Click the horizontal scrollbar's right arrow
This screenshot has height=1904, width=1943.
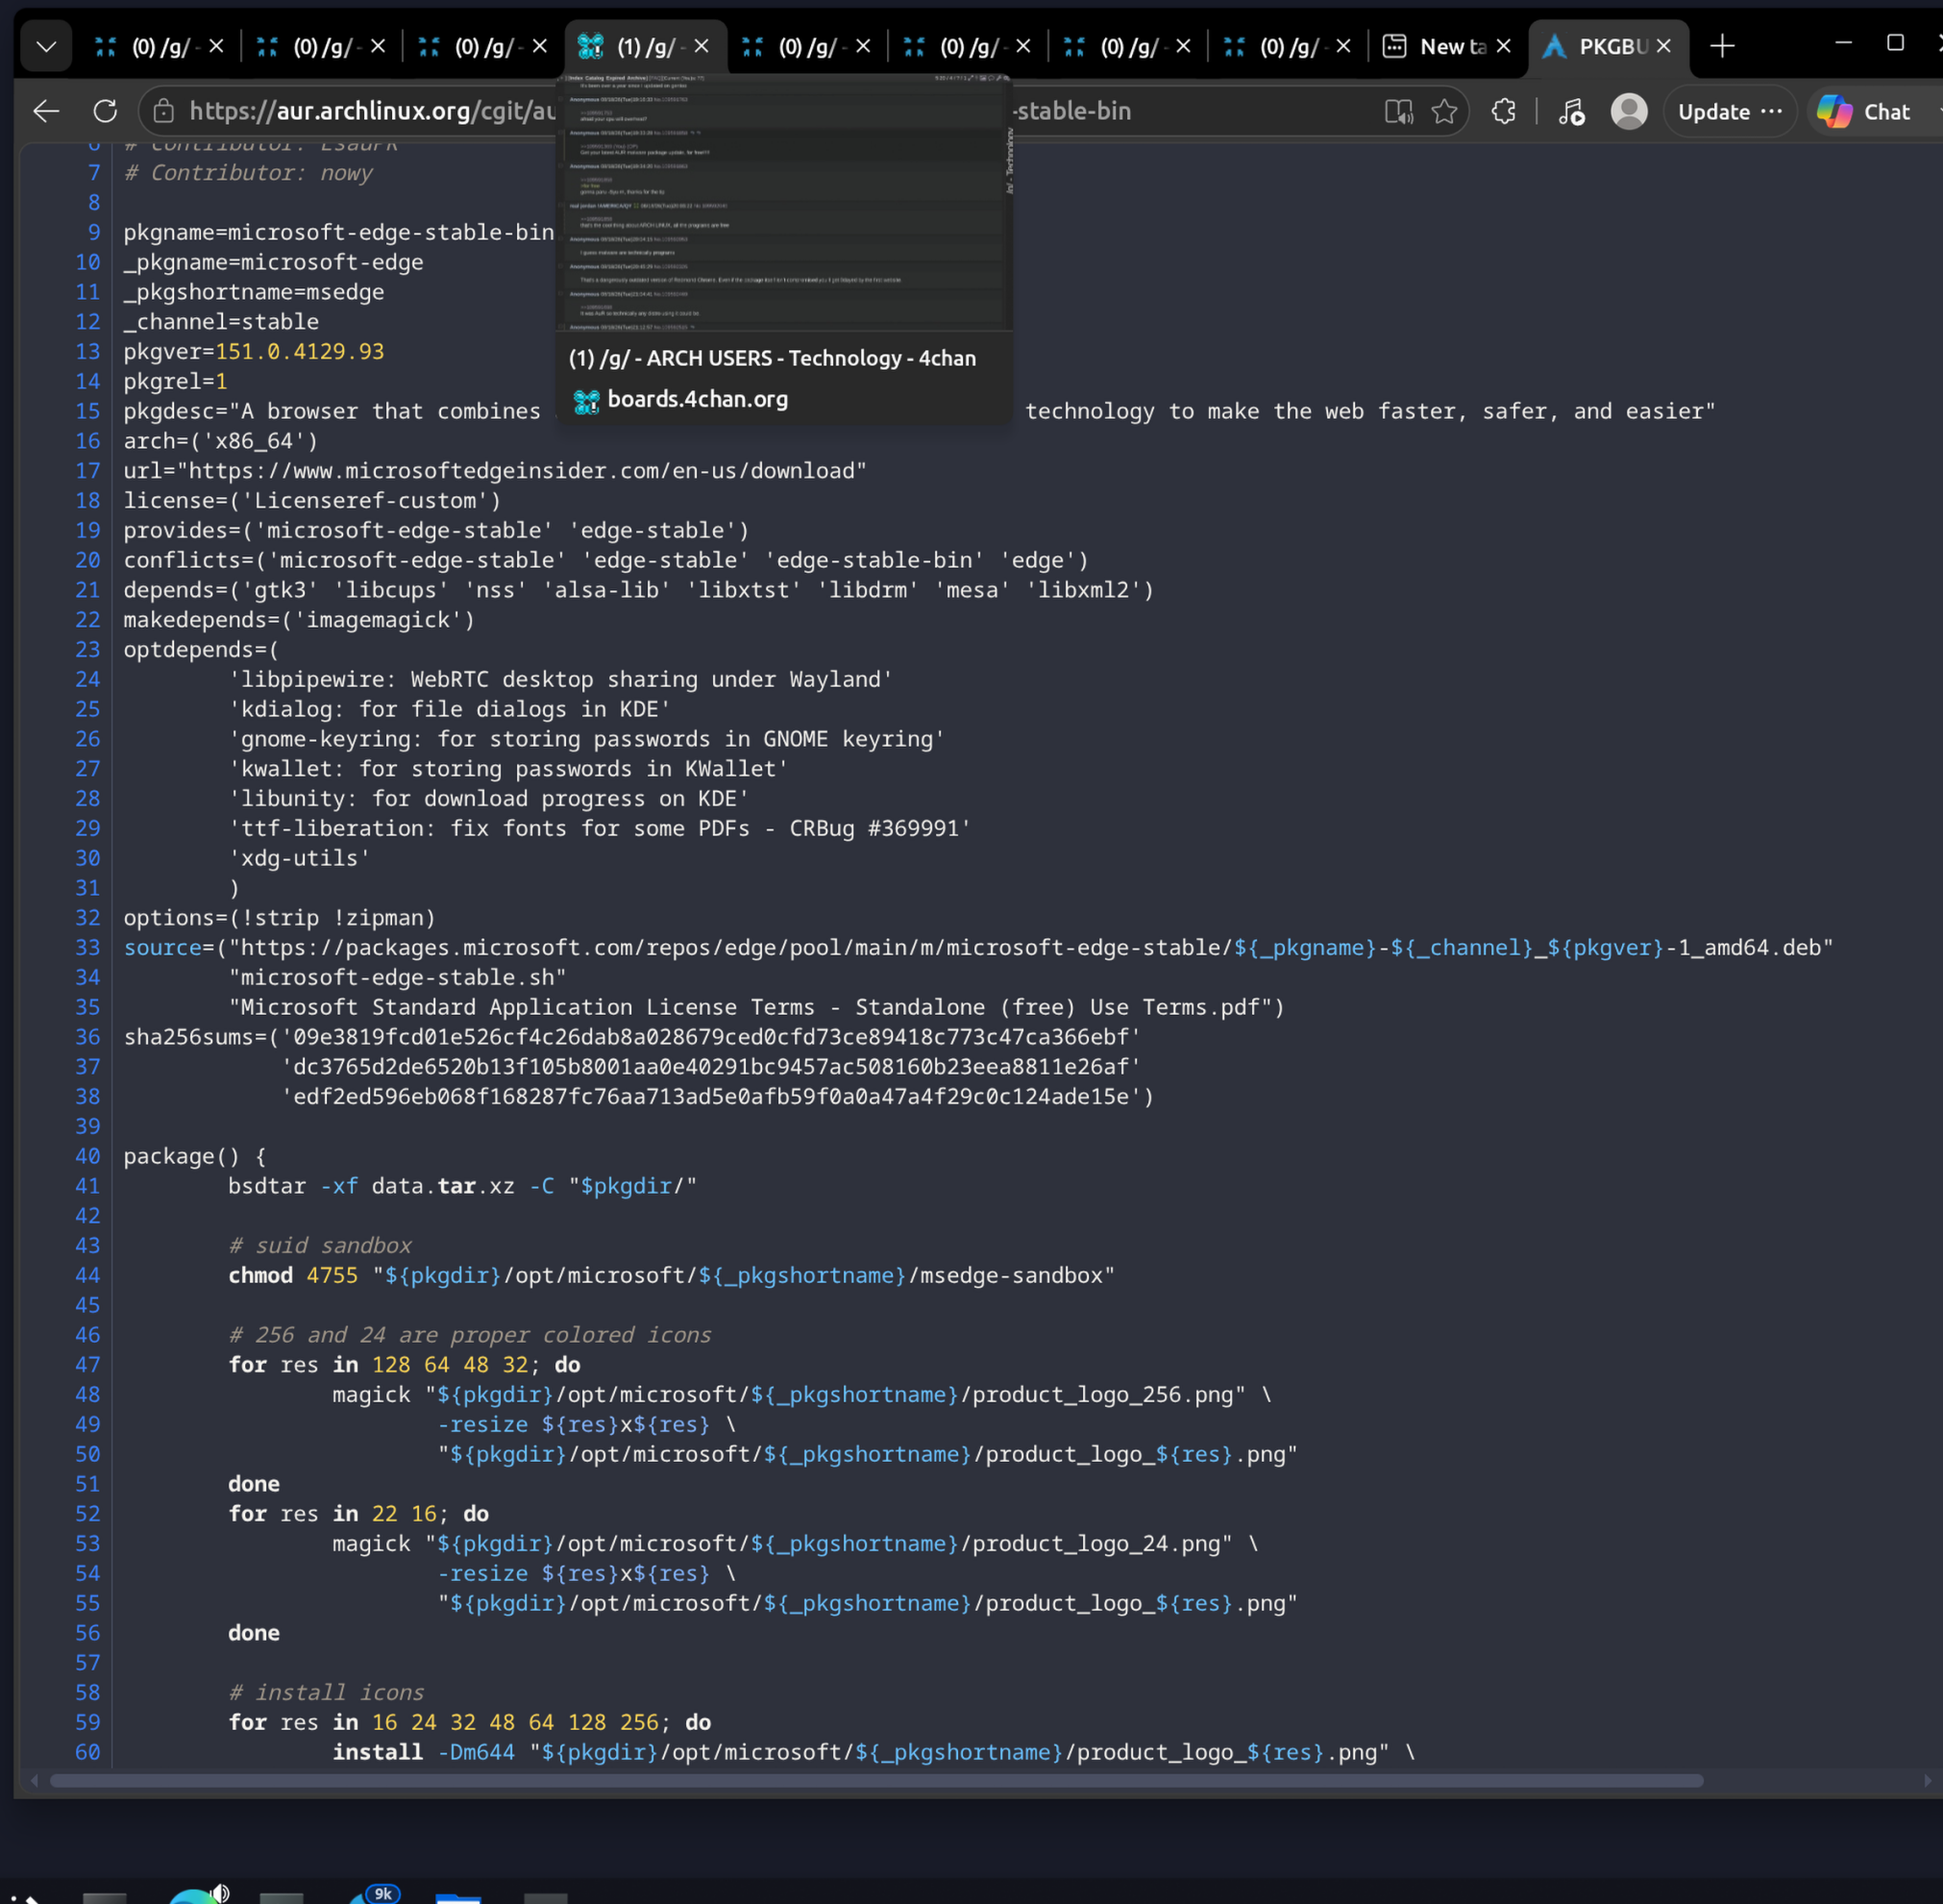[x=1928, y=1780]
